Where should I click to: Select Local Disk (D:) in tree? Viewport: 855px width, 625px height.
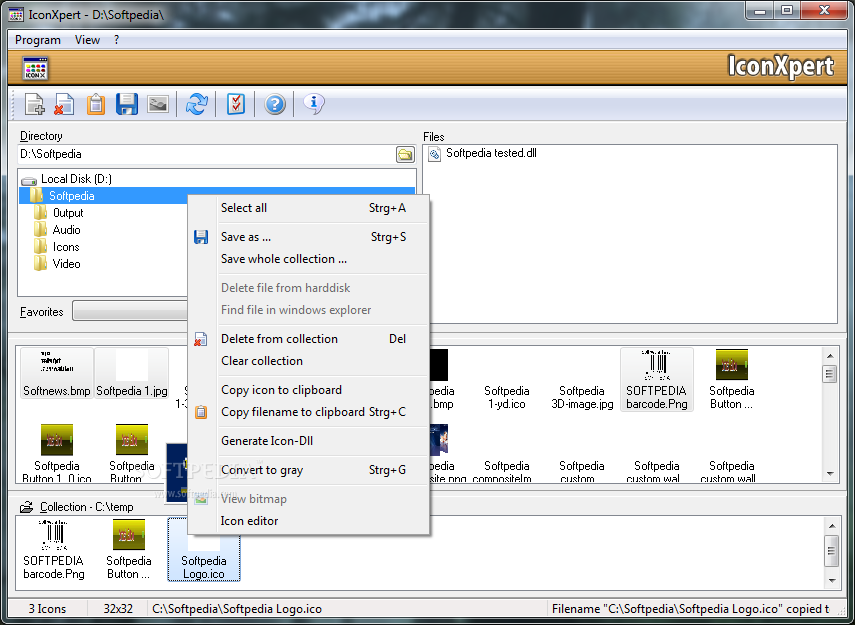pyautogui.click(x=76, y=179)
